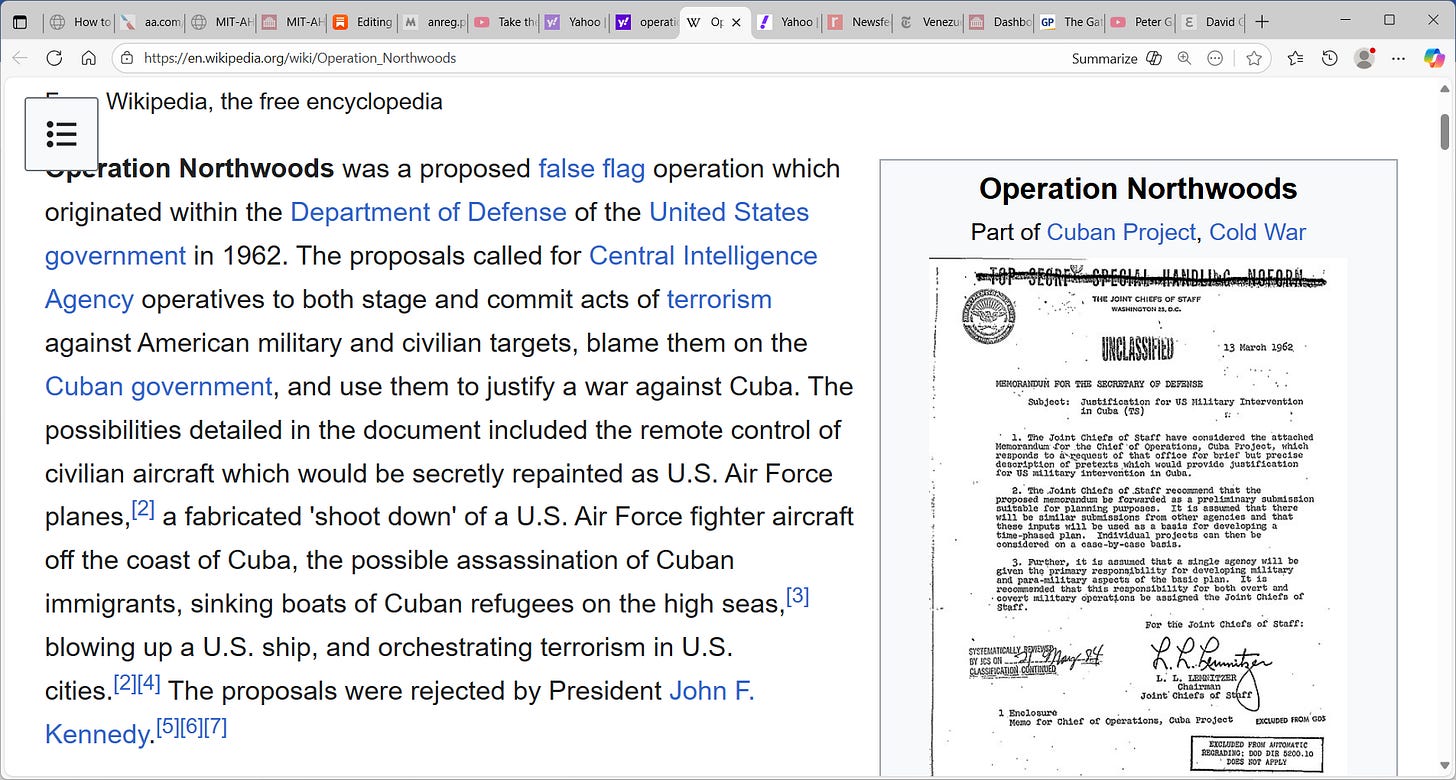Viewport: 1456px width, 780px height.
Task: Follow the 'terrorism' link
Action: click(719, 299)
